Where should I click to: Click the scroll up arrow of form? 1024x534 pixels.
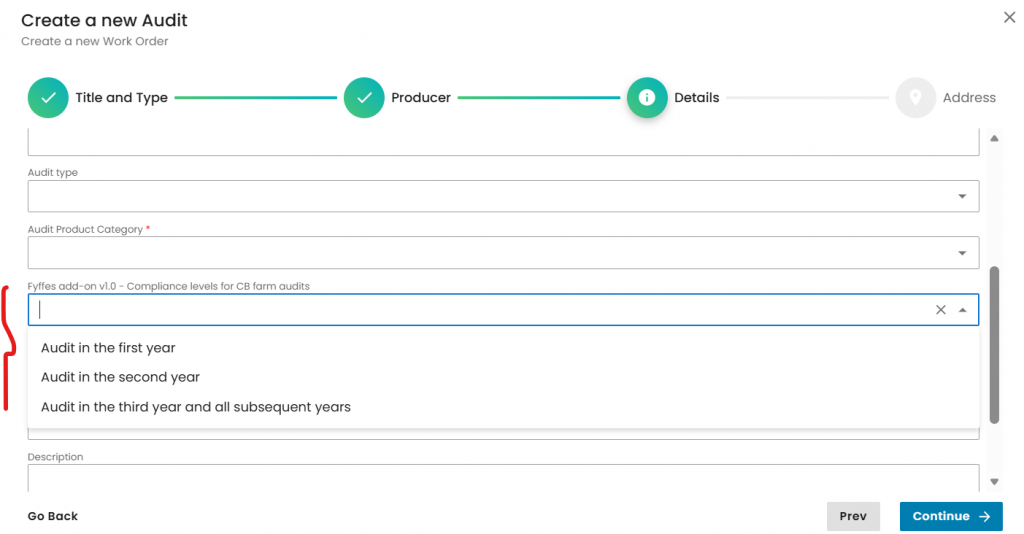click(994, 138)
